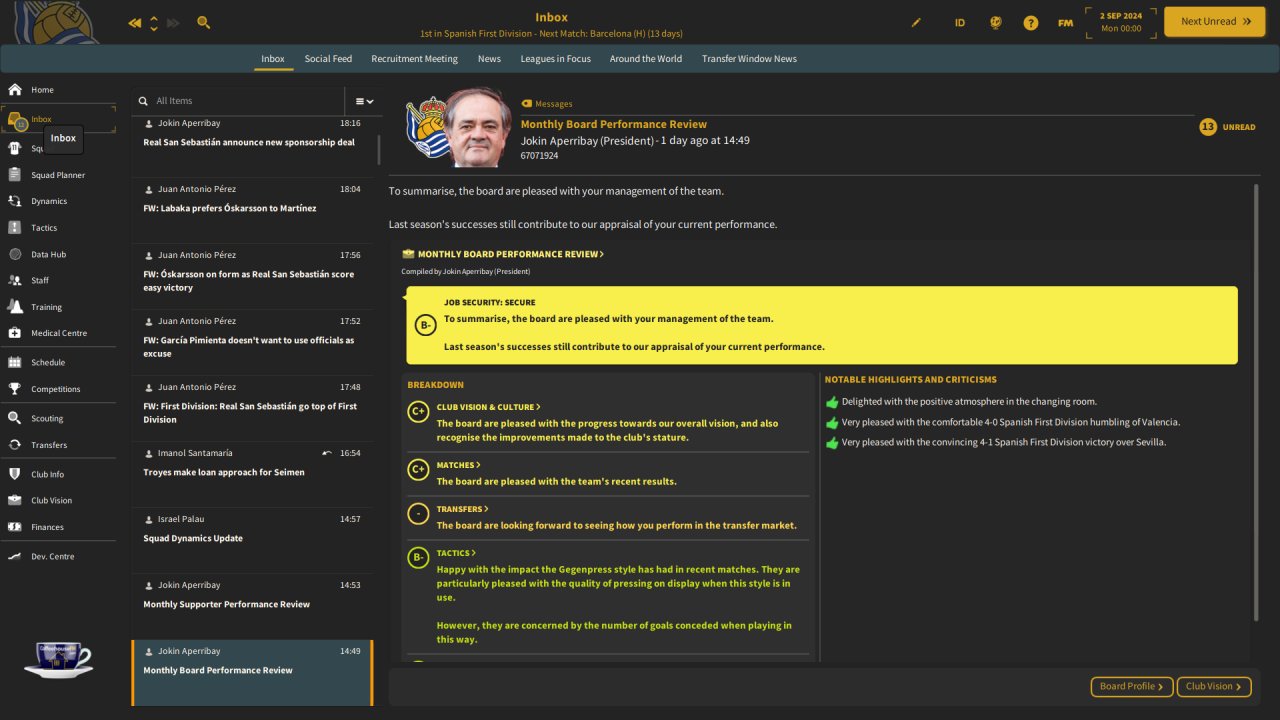Click the date display 2 Sep 2024
The image size is (1280, 720).
[1121, 22]
